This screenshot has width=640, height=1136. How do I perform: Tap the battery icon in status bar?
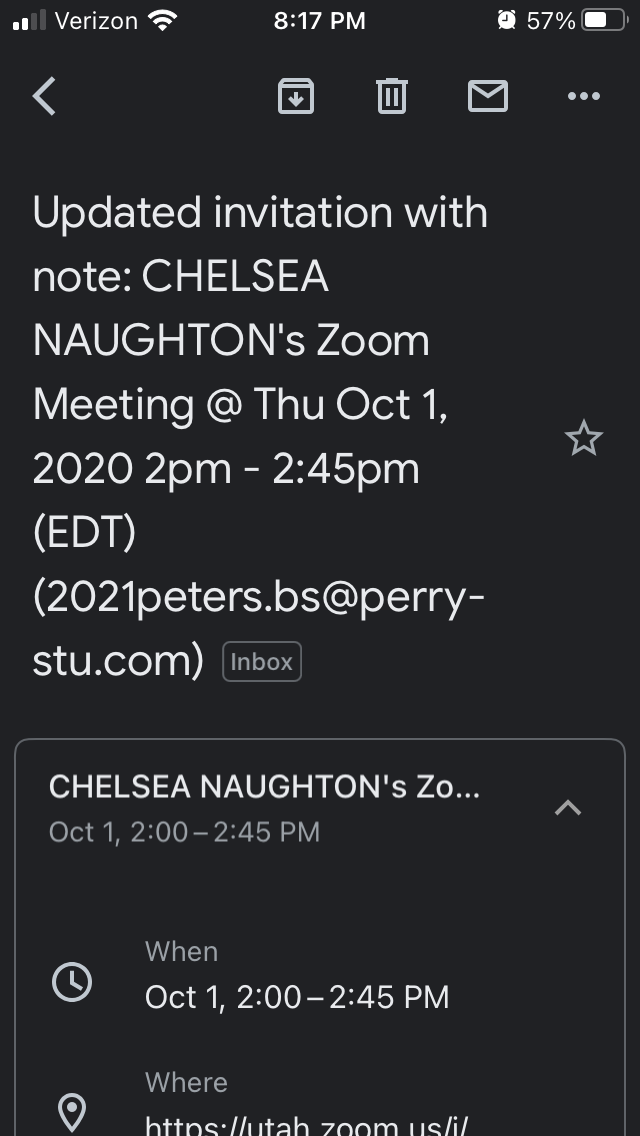603,20
